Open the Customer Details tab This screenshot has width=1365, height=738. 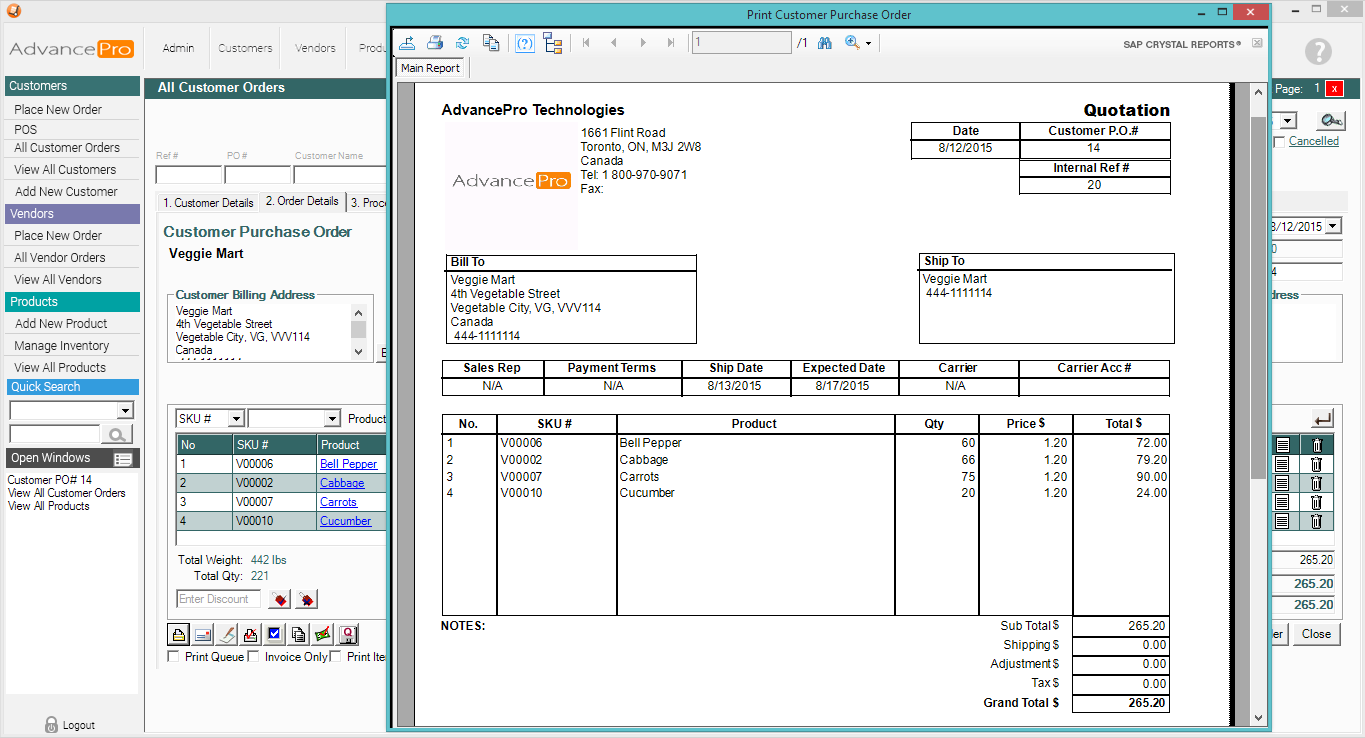click(x=208, y=202)
